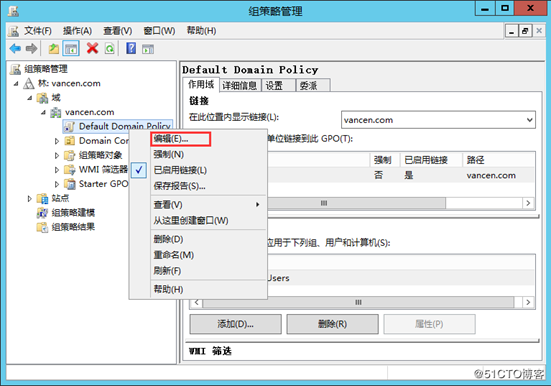Image resolution: width=551 pixels, height=386 pixels.
Task: Collapse the 域 tree node
Action: (x=30, y=98)
